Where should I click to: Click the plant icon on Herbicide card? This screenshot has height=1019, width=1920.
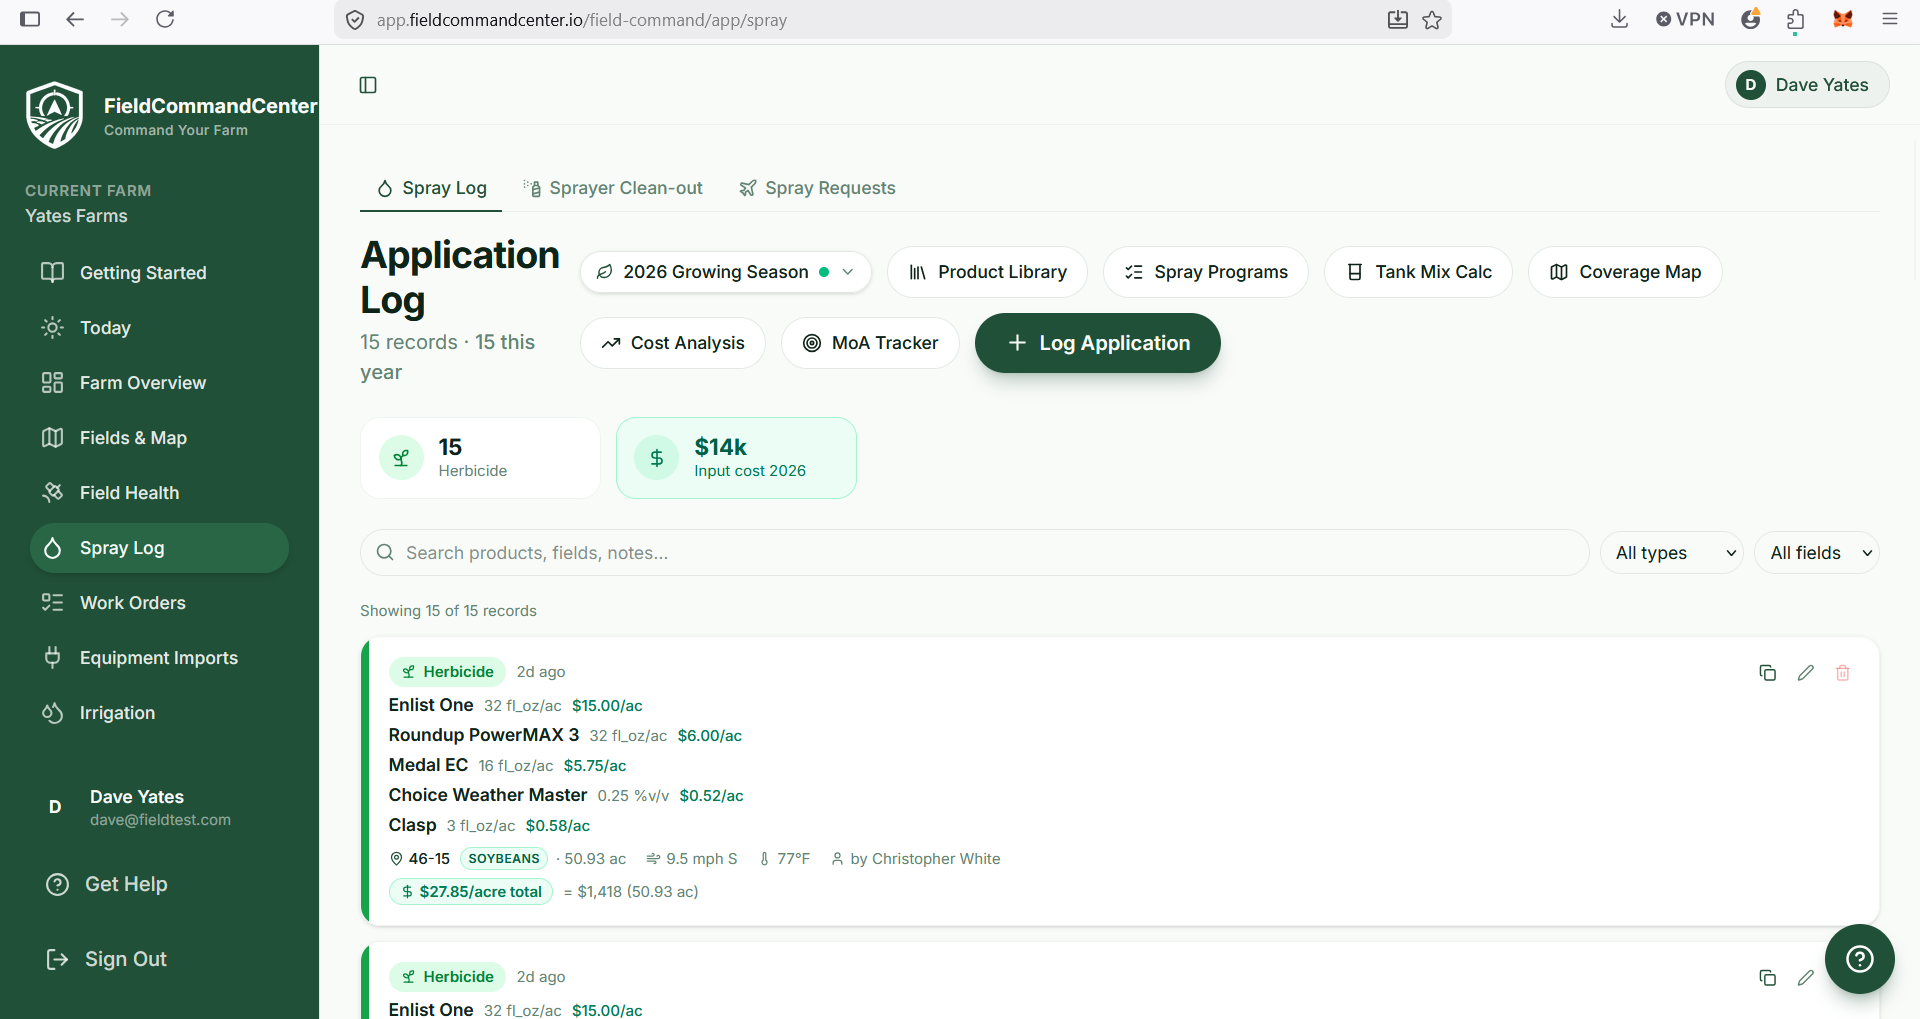(x=401, y=458)
